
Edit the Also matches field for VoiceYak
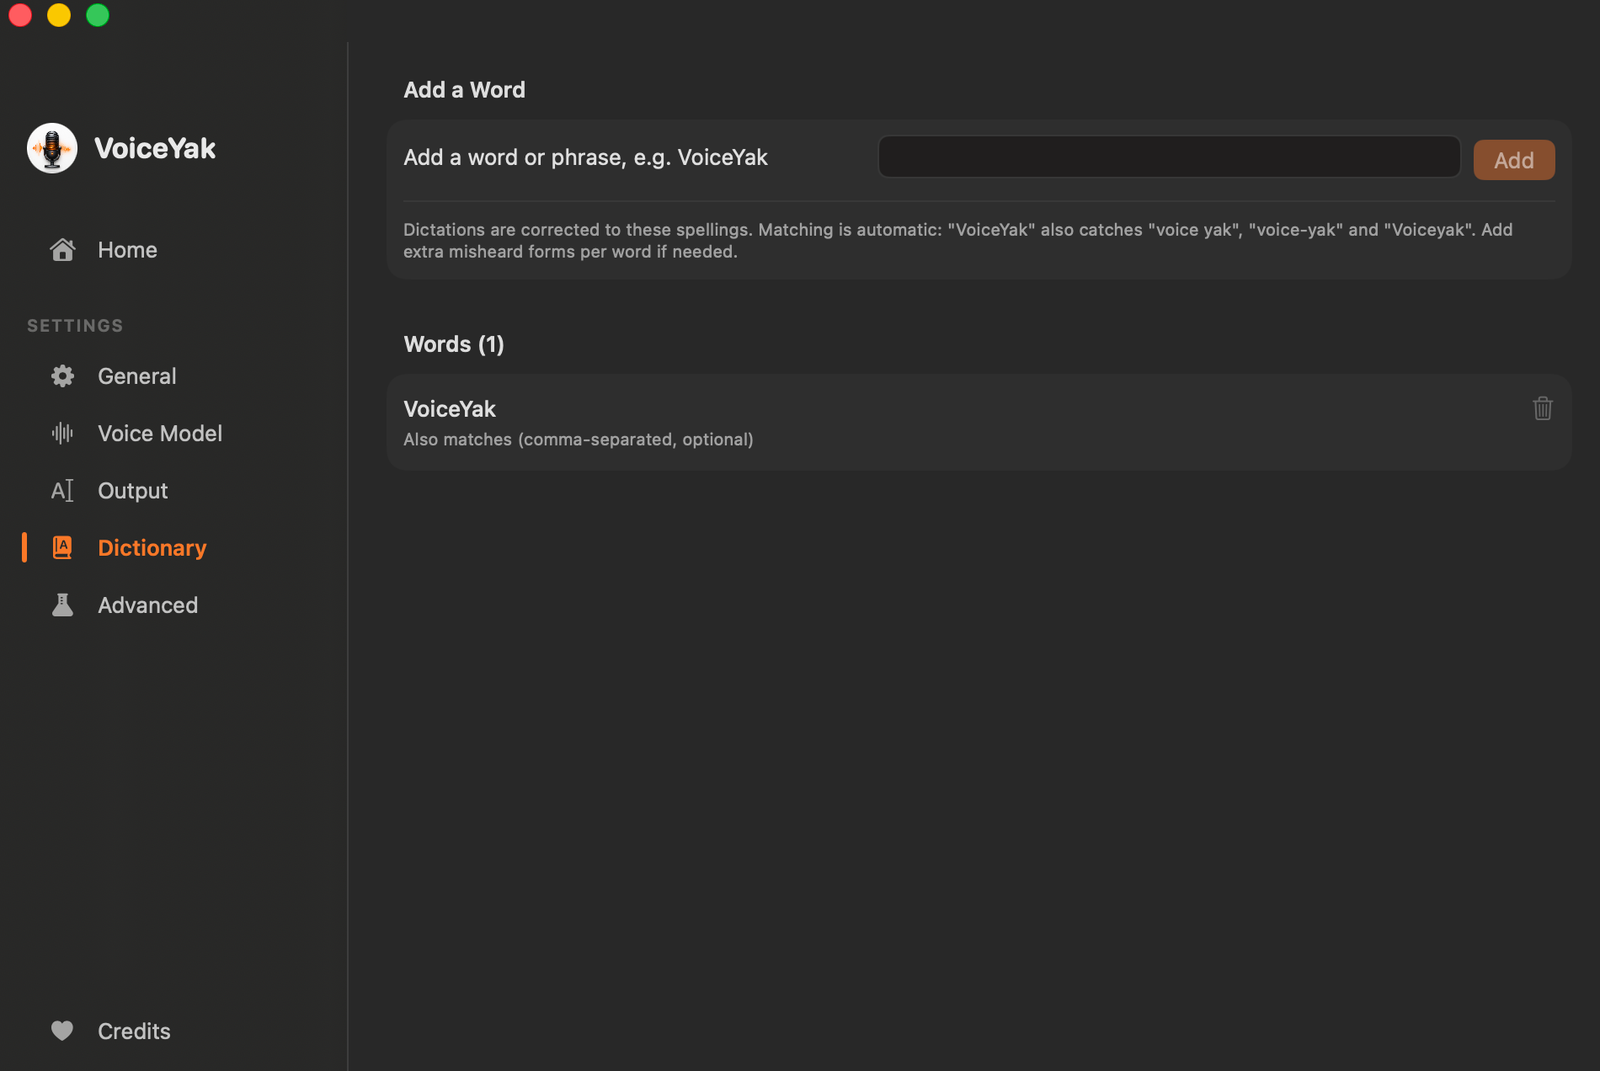click(578, 439)
